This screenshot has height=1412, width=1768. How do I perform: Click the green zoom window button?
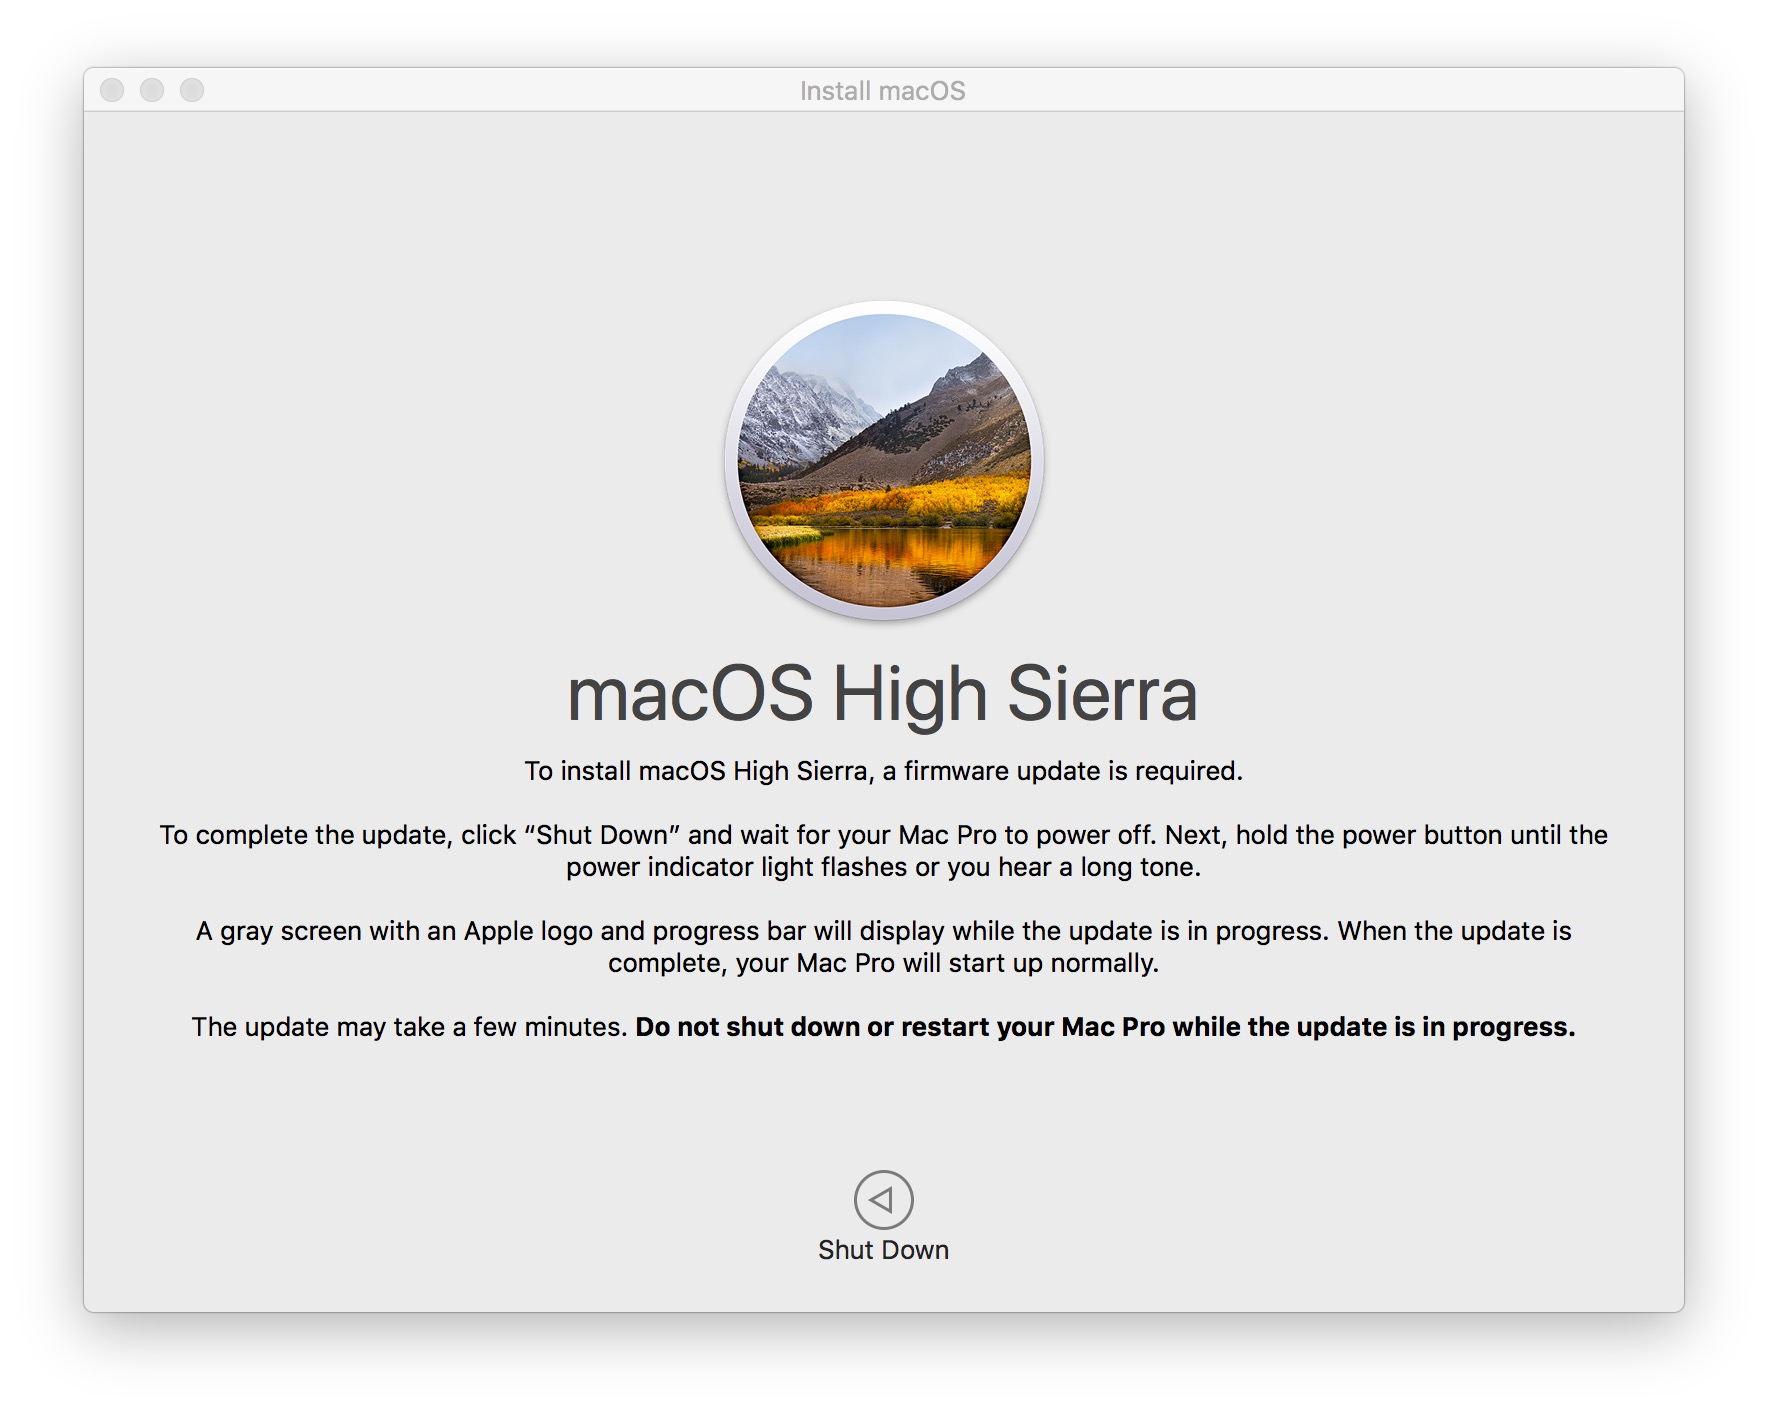[x=192, y=90]
